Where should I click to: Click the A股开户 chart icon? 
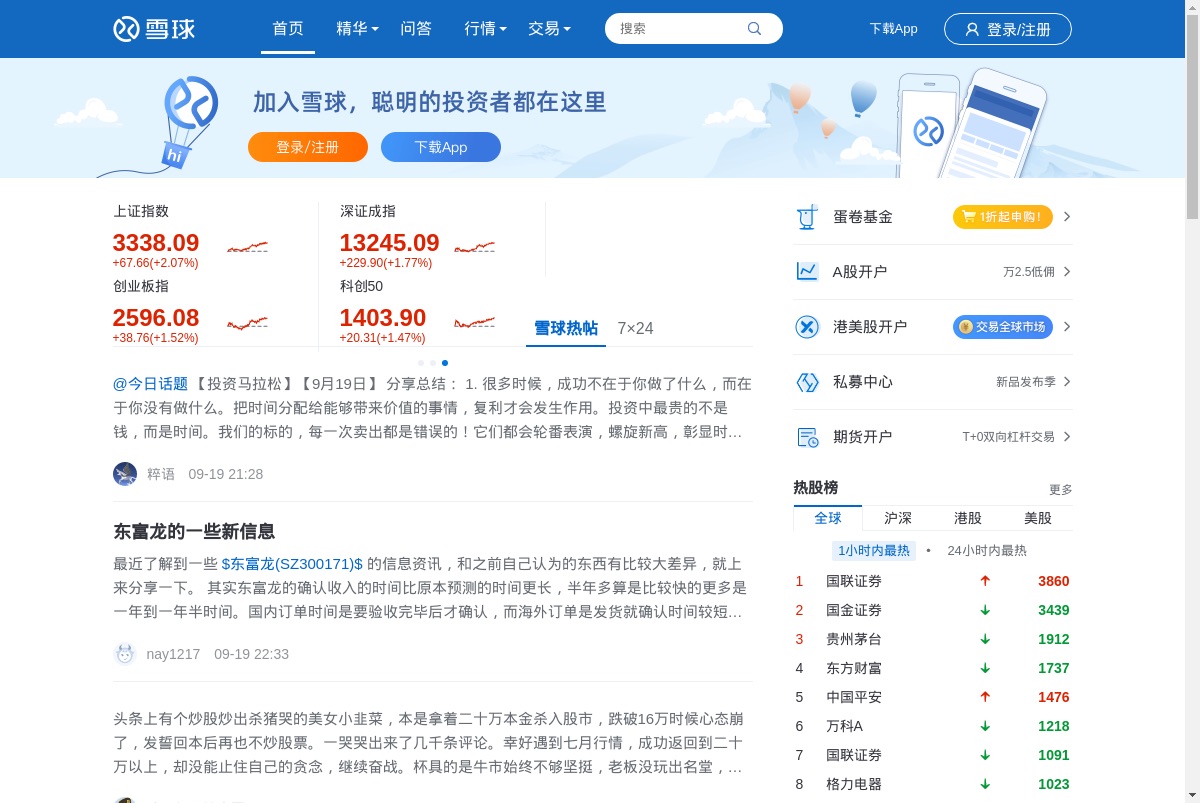tap(806, 272)
